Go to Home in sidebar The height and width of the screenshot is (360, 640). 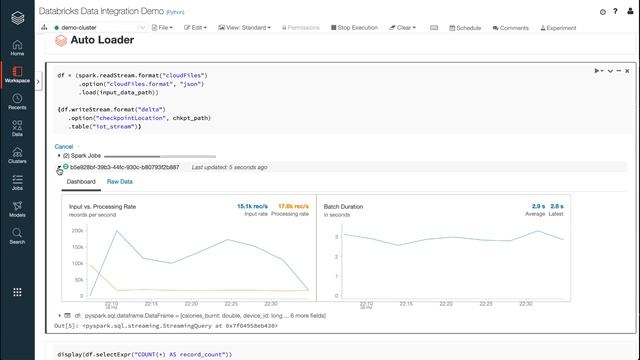click(17, 48)
